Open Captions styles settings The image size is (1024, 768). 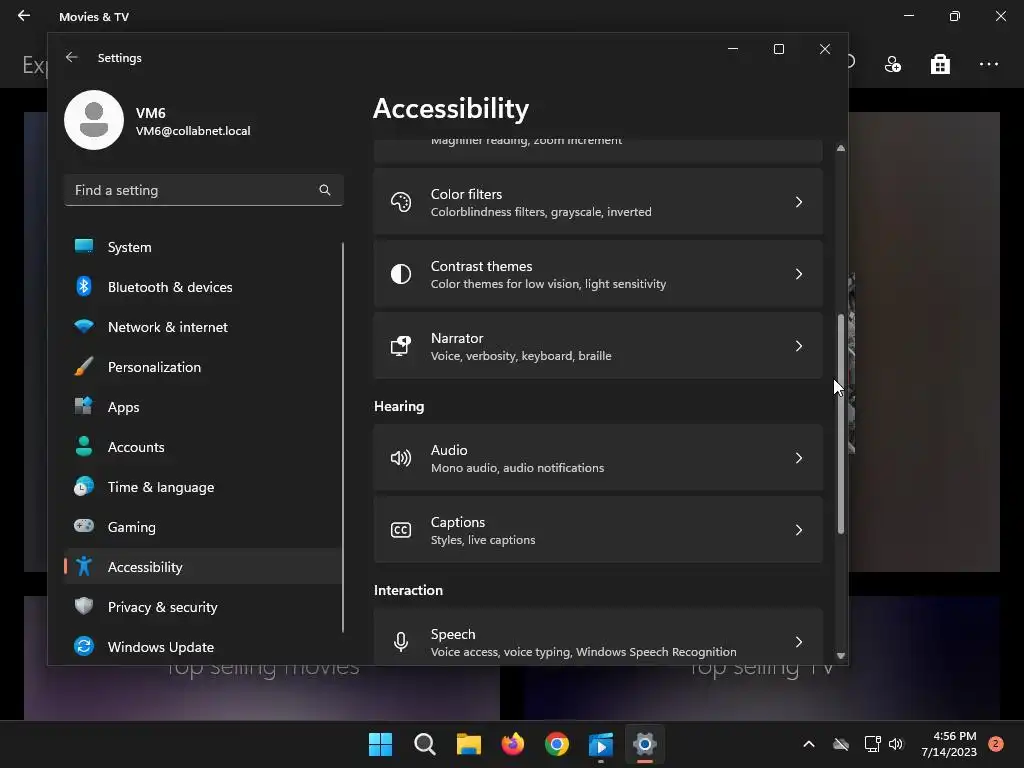click(x=598, y=530)
